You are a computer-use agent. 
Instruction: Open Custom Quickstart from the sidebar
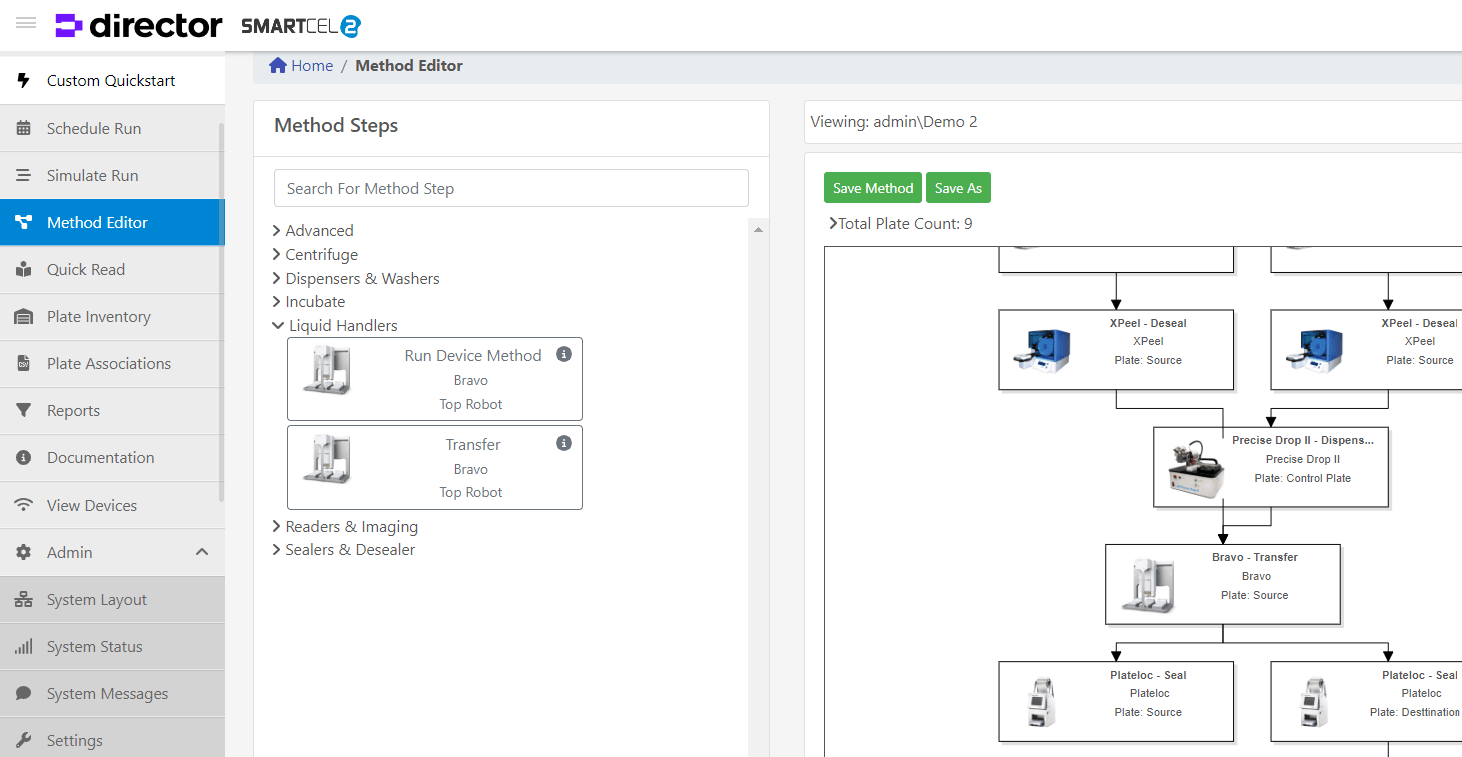point(112,81)
